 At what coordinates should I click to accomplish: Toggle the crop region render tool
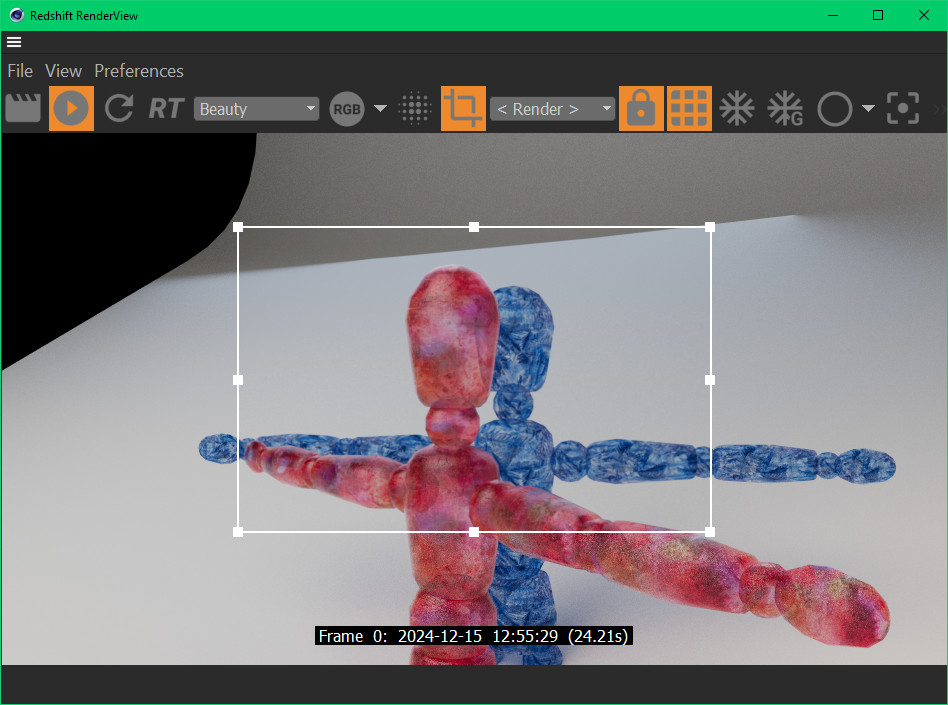[463, 108]
